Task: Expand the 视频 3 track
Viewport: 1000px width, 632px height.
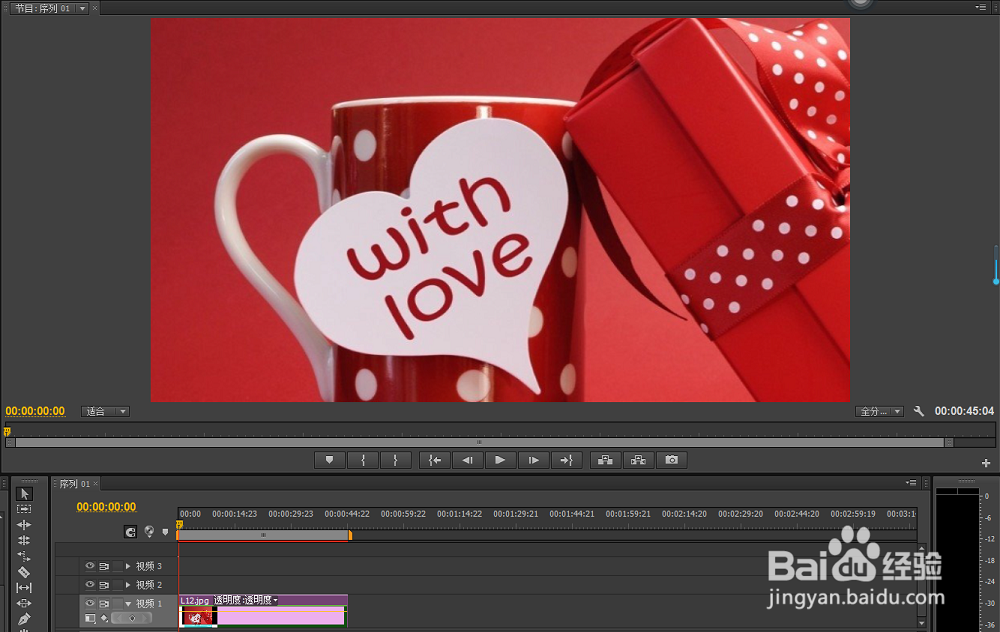Action: pyautogui.click(x=128, y=566)
